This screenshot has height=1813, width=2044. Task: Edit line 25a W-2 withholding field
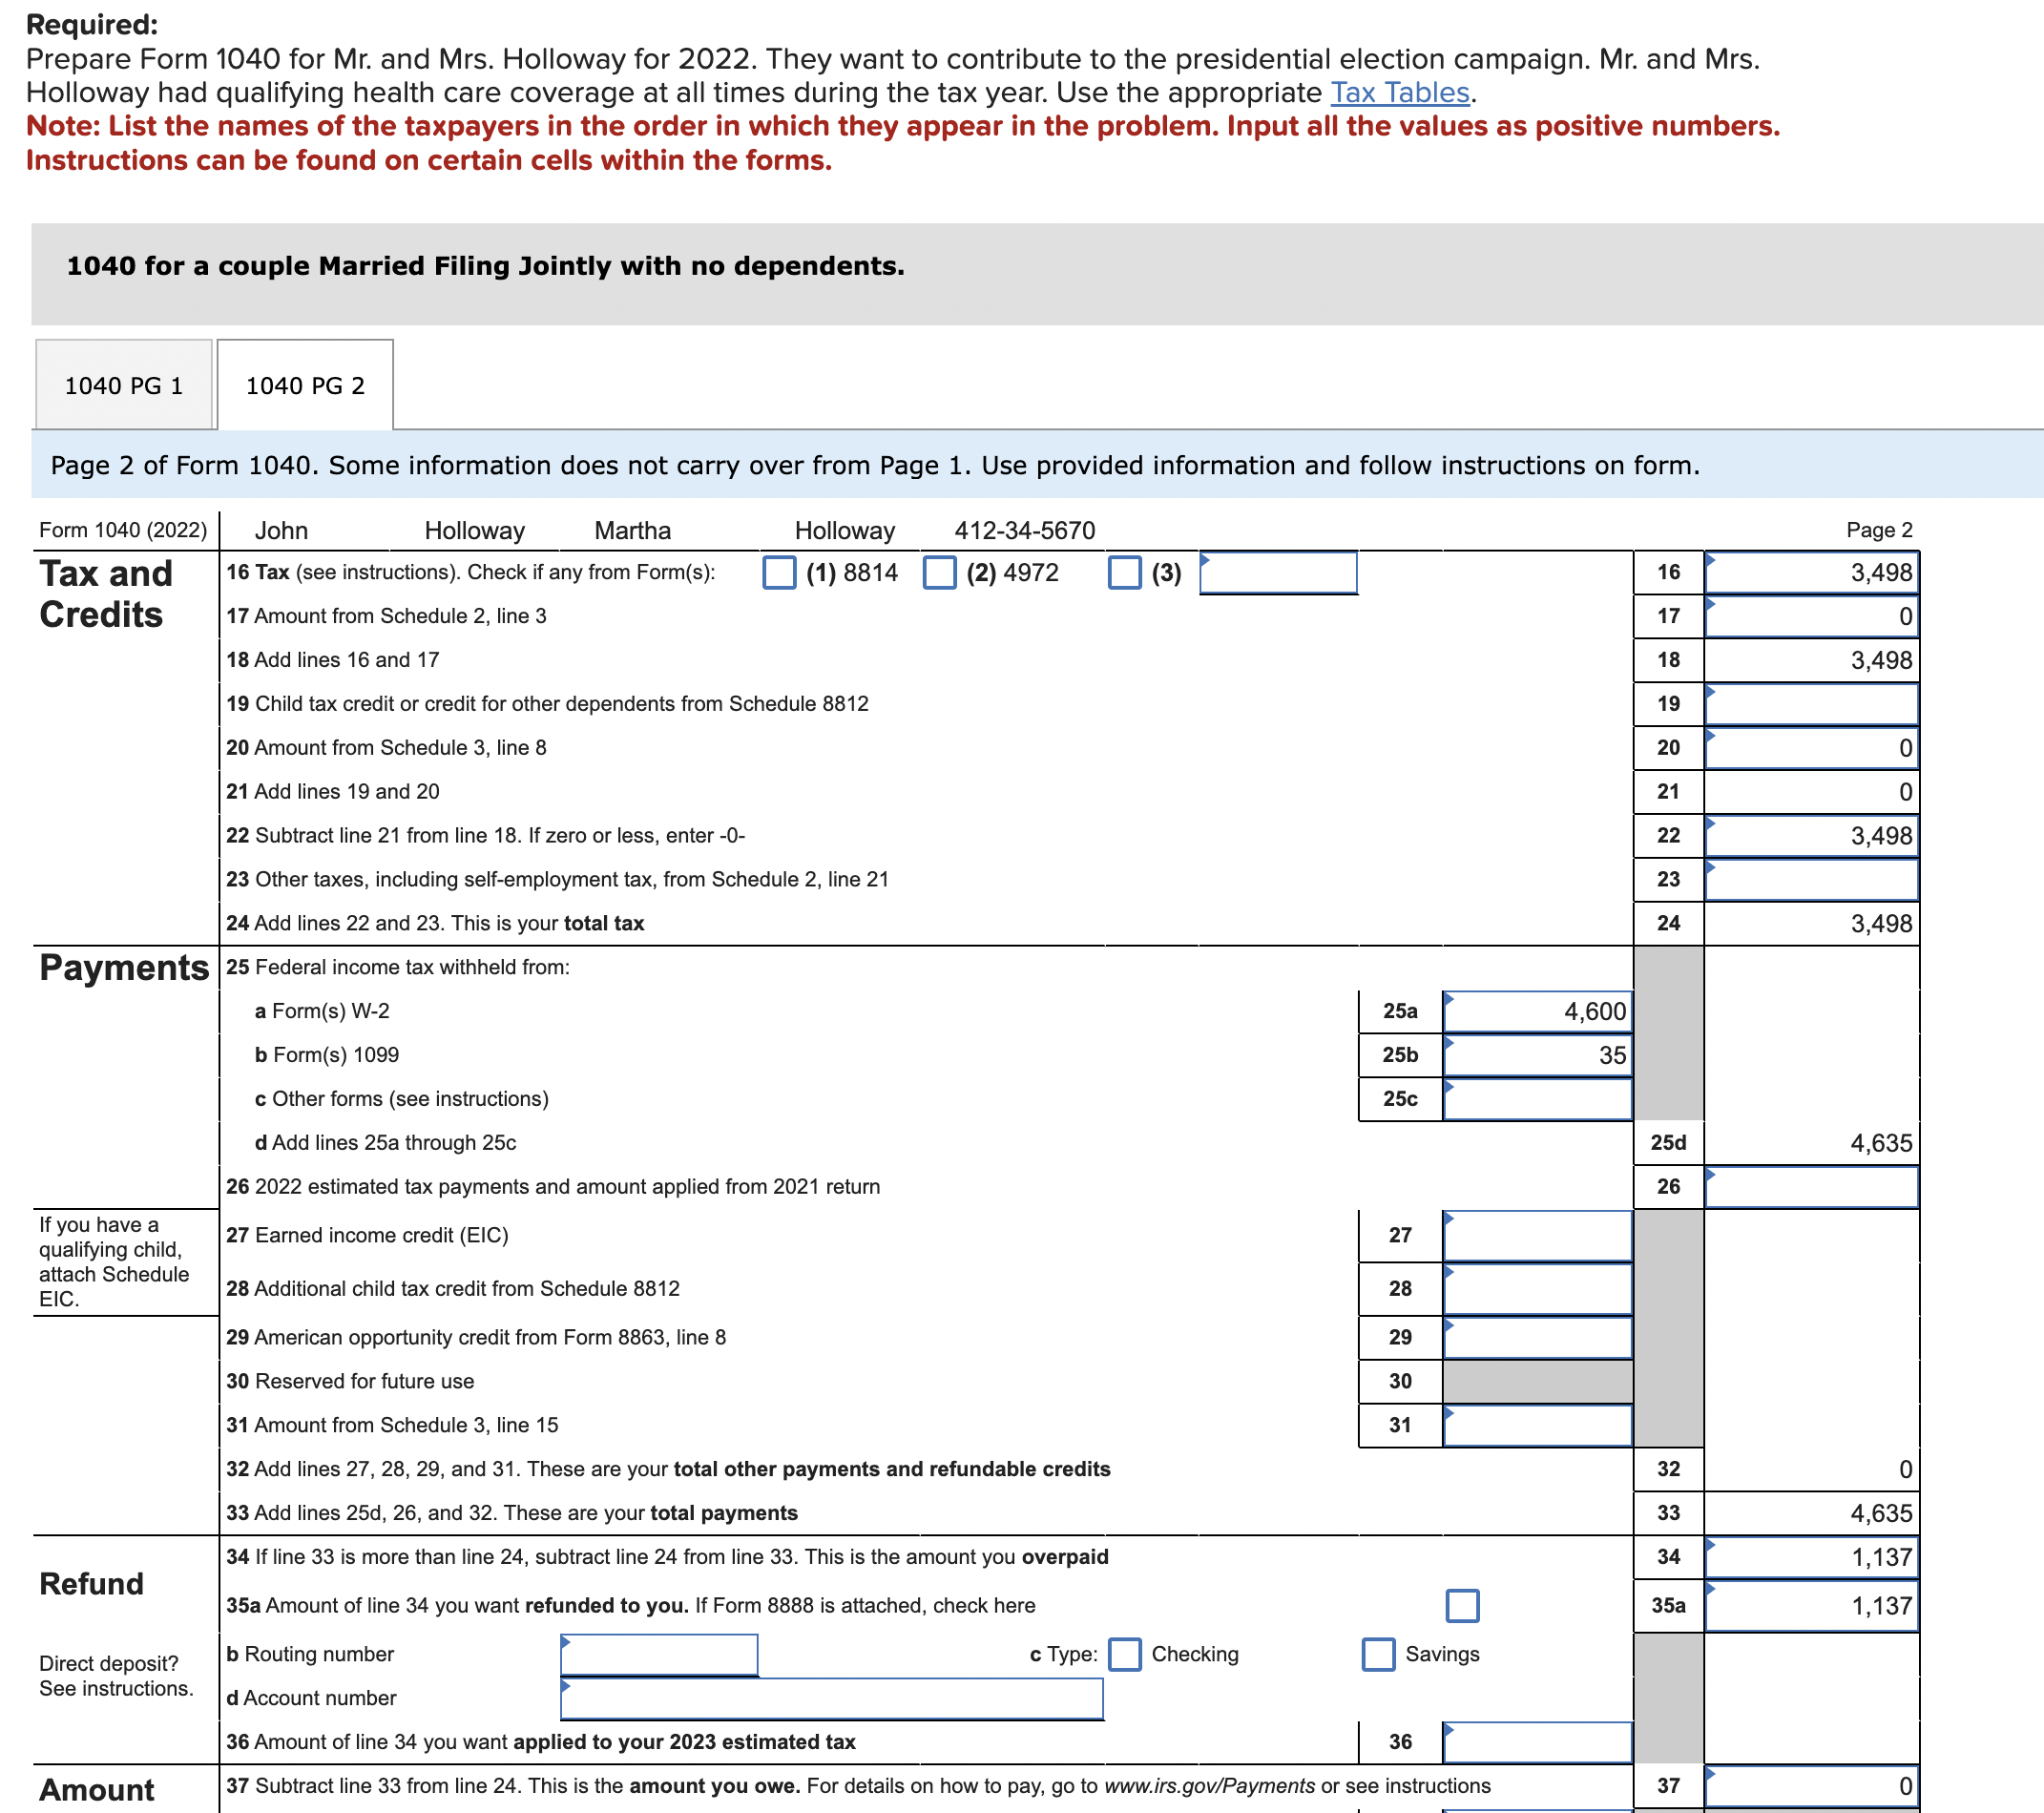1537,1011
